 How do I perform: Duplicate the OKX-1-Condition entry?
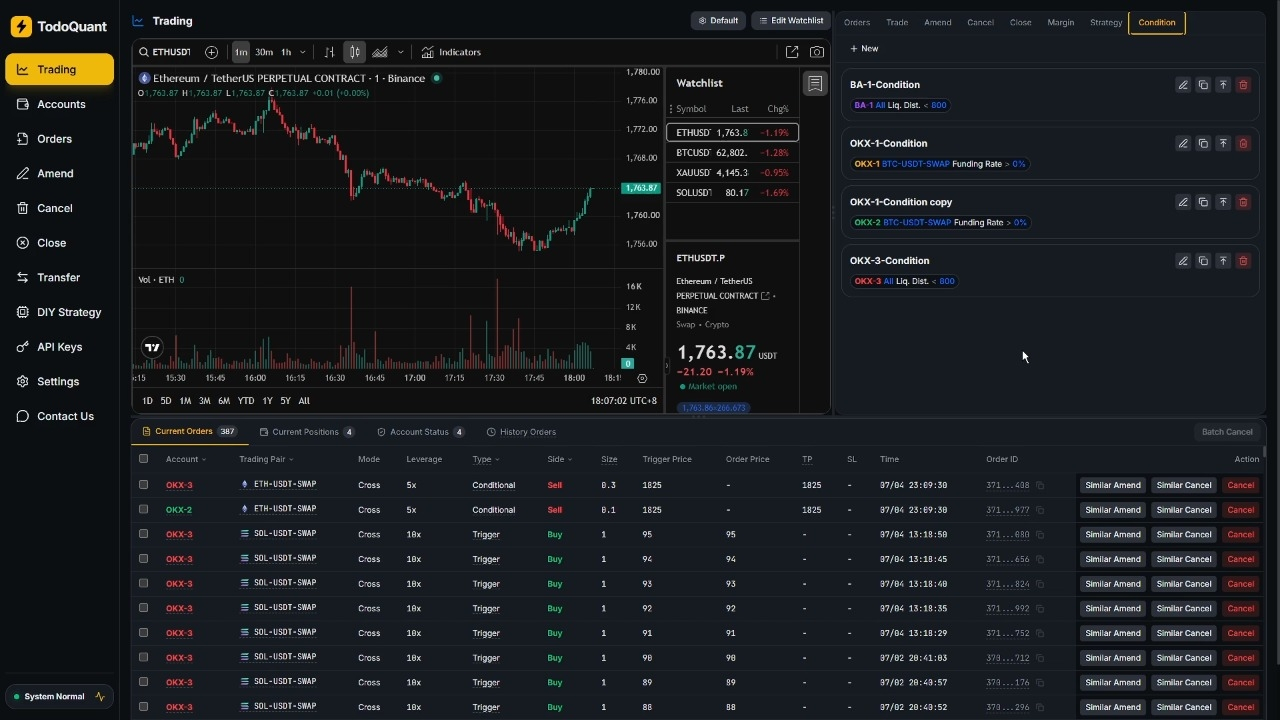[1203, 144]
